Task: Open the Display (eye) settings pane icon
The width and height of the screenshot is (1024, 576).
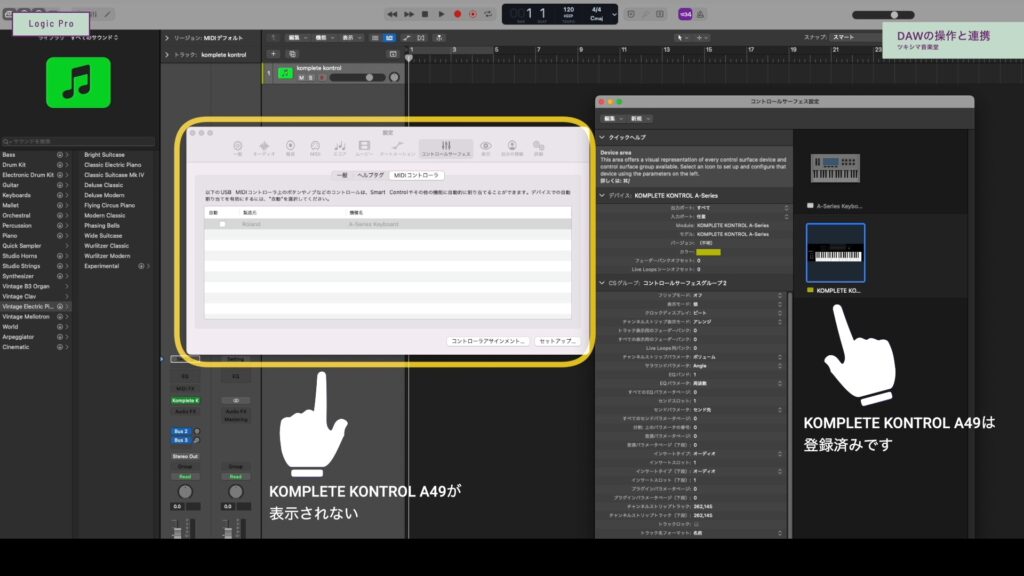Action: point(486,148)
